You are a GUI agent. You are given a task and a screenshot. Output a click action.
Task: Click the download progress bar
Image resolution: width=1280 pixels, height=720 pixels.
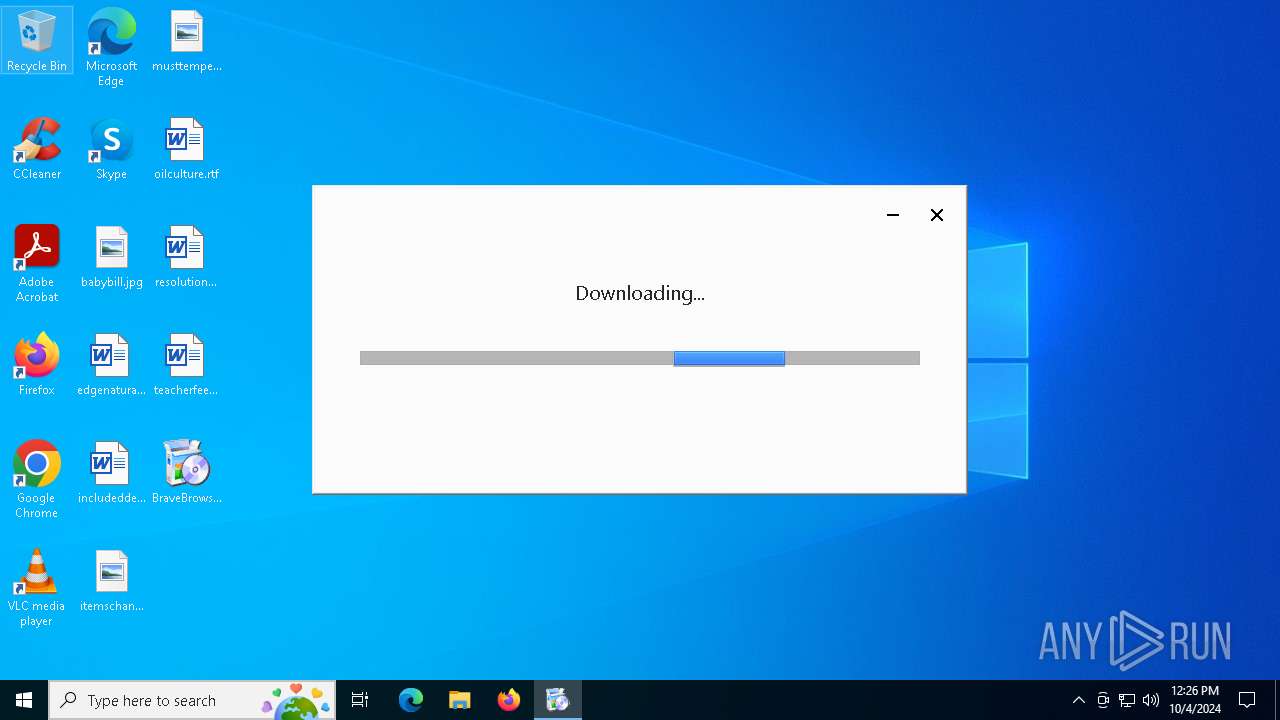tap(640, 358)
